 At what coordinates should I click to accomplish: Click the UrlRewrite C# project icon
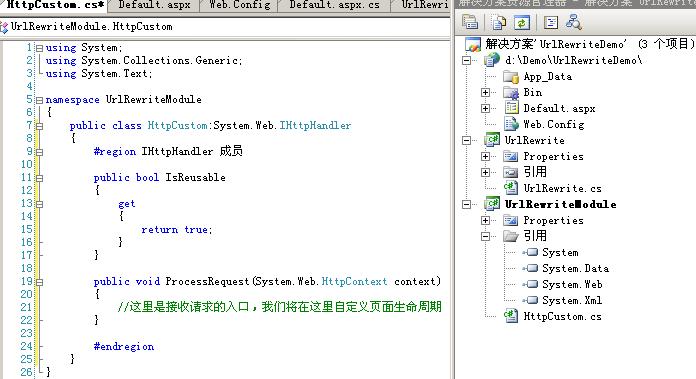492,140
